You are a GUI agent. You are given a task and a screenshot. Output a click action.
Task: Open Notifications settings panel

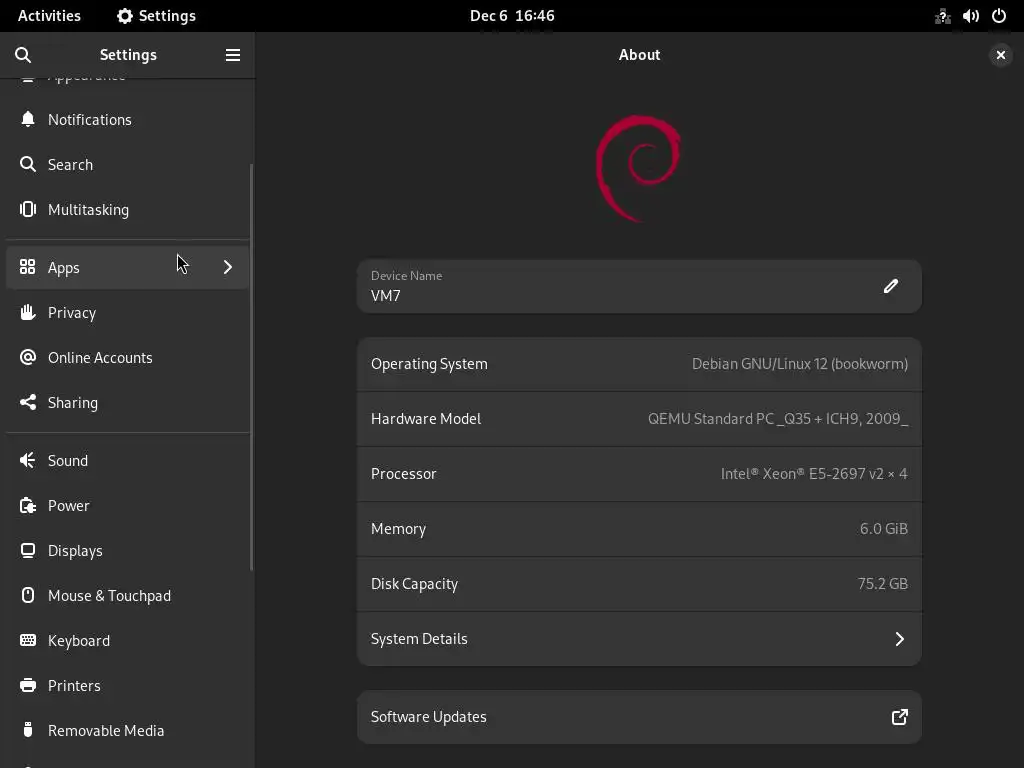click(x=128, y=120)
